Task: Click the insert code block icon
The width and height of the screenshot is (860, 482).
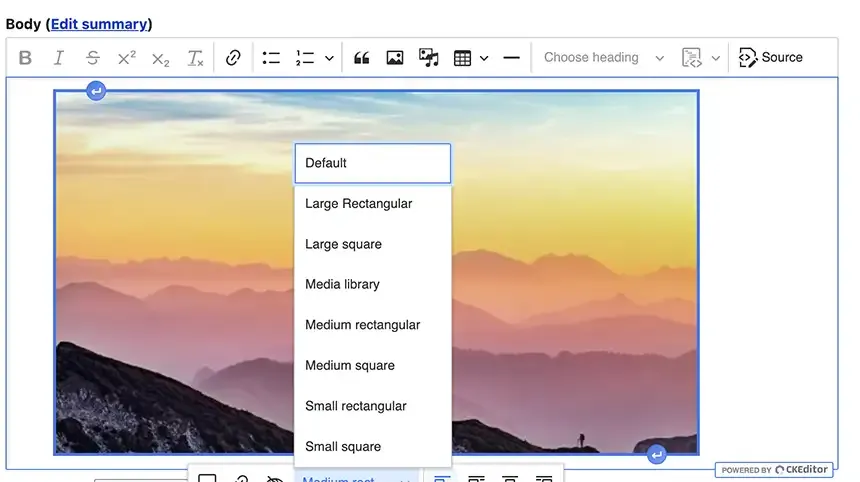Action: pos(692,58)
